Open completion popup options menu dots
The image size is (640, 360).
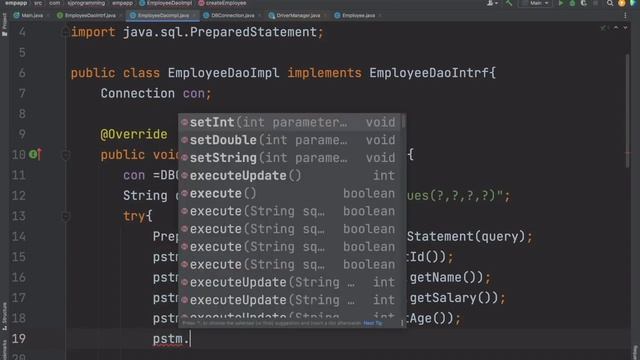tap(402, 323)
